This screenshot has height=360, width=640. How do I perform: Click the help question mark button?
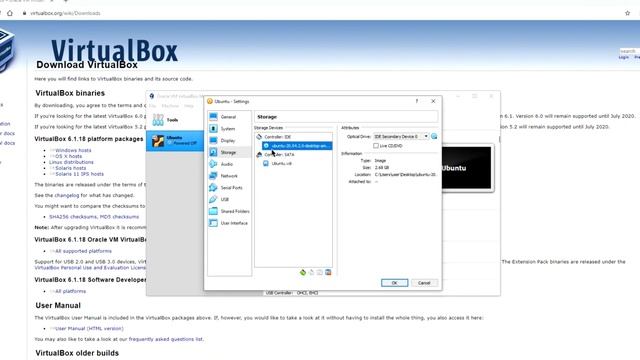[417, 101]
